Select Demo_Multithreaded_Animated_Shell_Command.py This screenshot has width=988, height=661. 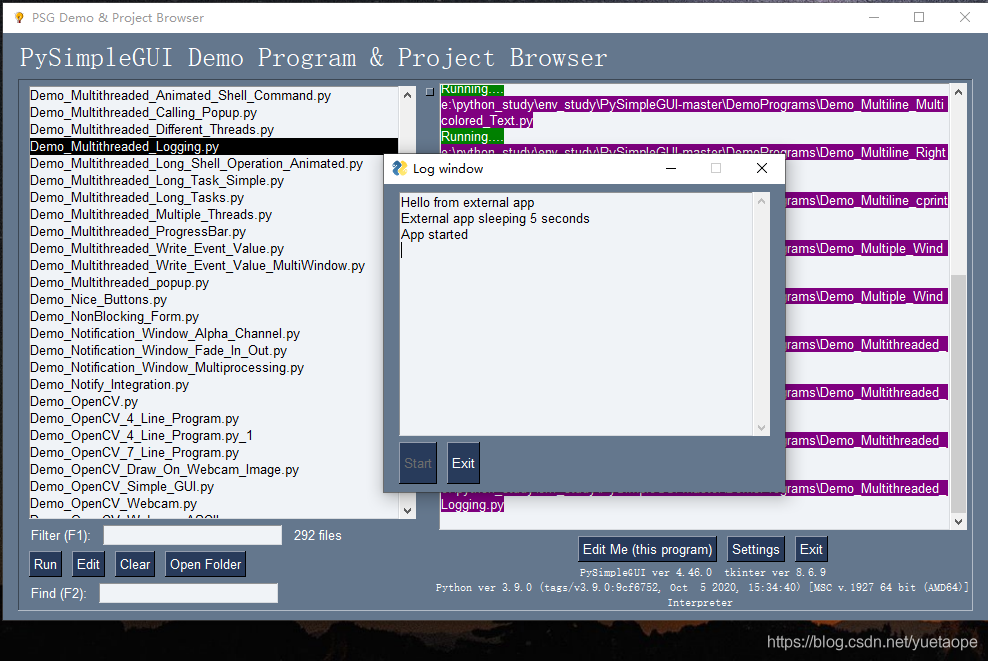point(214,96)
